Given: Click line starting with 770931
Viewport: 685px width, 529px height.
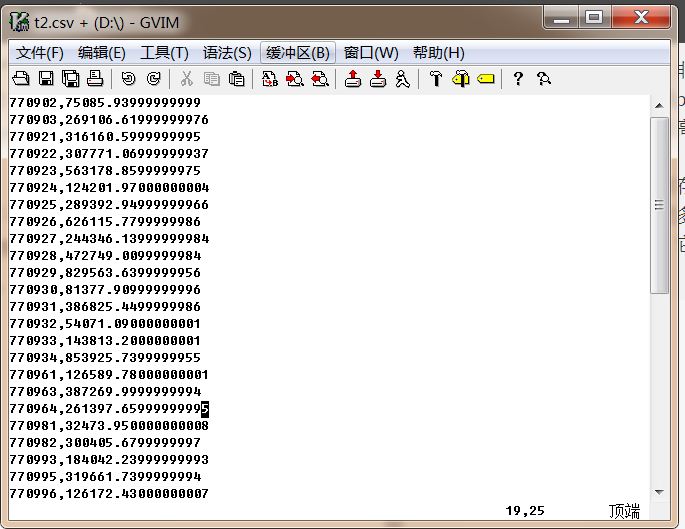Looking at the screenshot, I should [105, 307].
